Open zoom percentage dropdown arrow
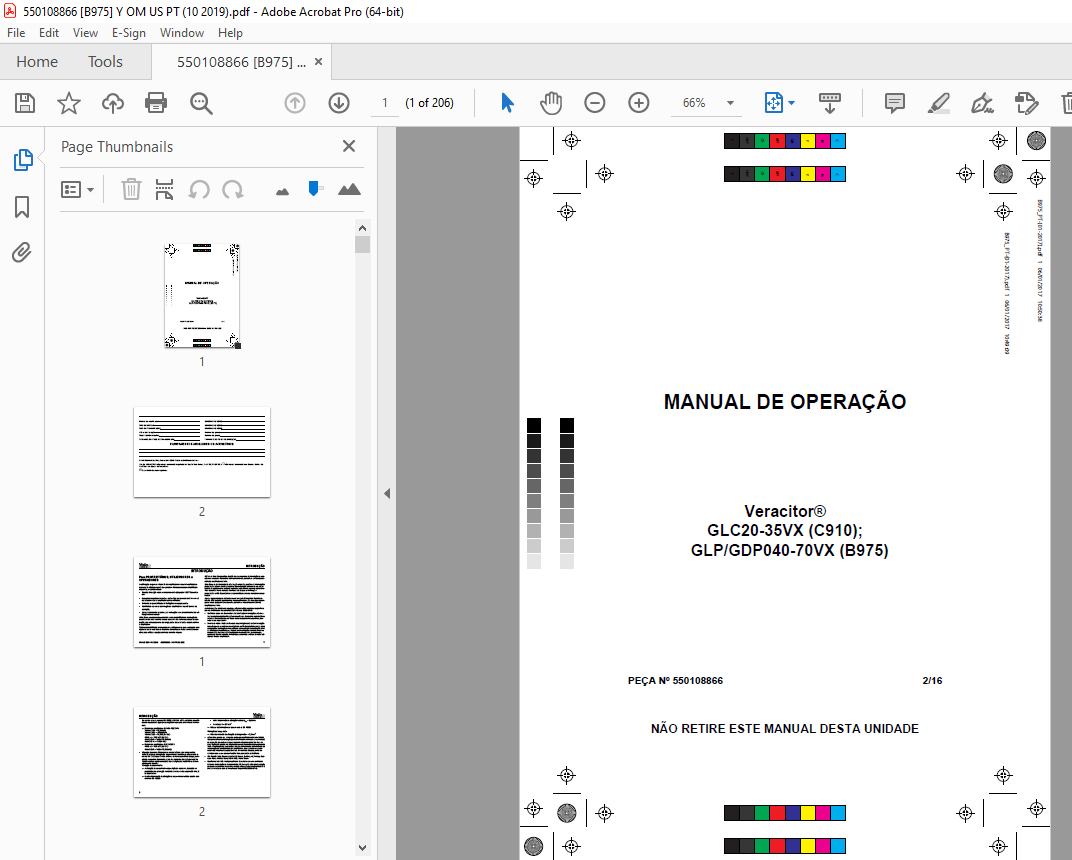The height and width of the screenshot is (860, 1072). pos(730,103)
